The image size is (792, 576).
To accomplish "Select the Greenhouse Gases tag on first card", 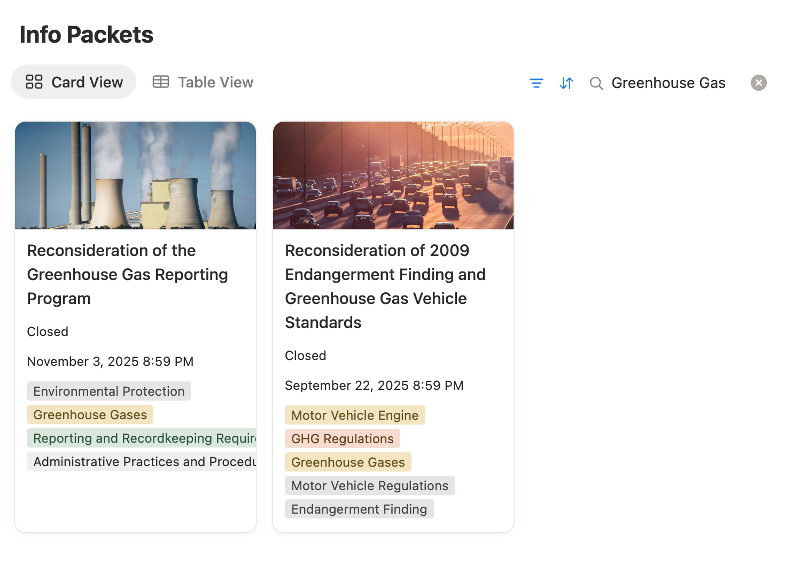I will point(90,415).
